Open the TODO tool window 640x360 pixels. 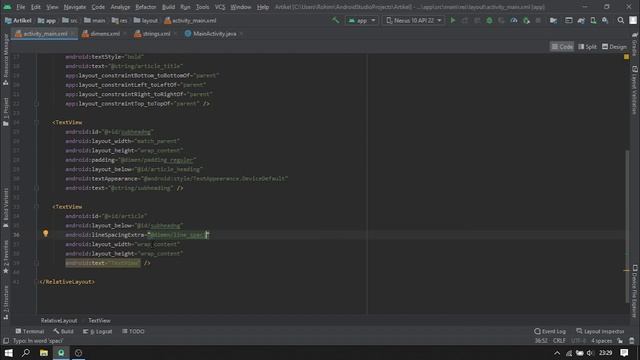point(133,331)
